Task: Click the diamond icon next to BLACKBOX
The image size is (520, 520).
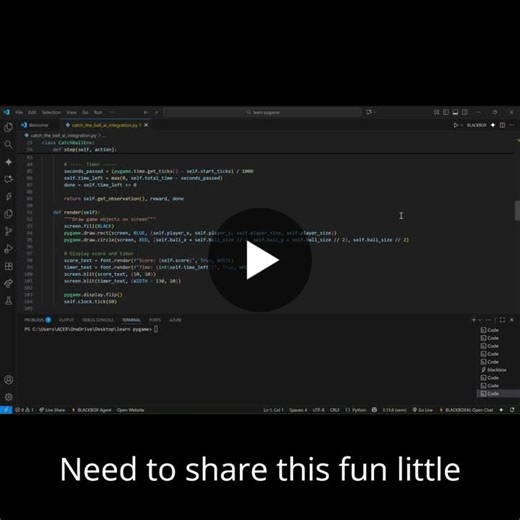Action: (493, 125)
